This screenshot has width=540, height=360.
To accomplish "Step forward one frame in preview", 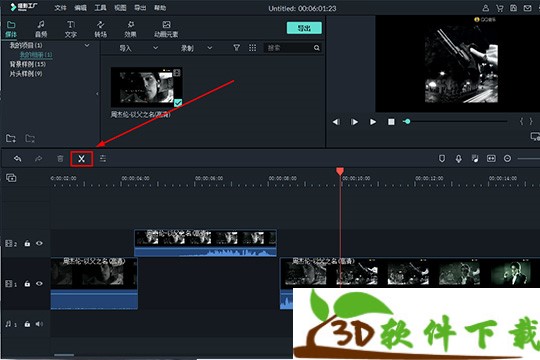I will 354,122.
